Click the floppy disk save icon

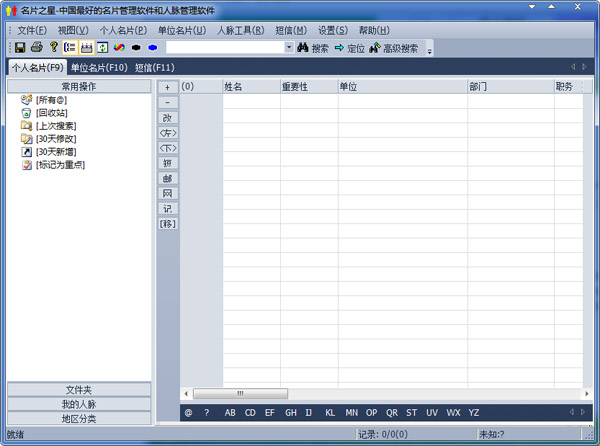point(20,47)
